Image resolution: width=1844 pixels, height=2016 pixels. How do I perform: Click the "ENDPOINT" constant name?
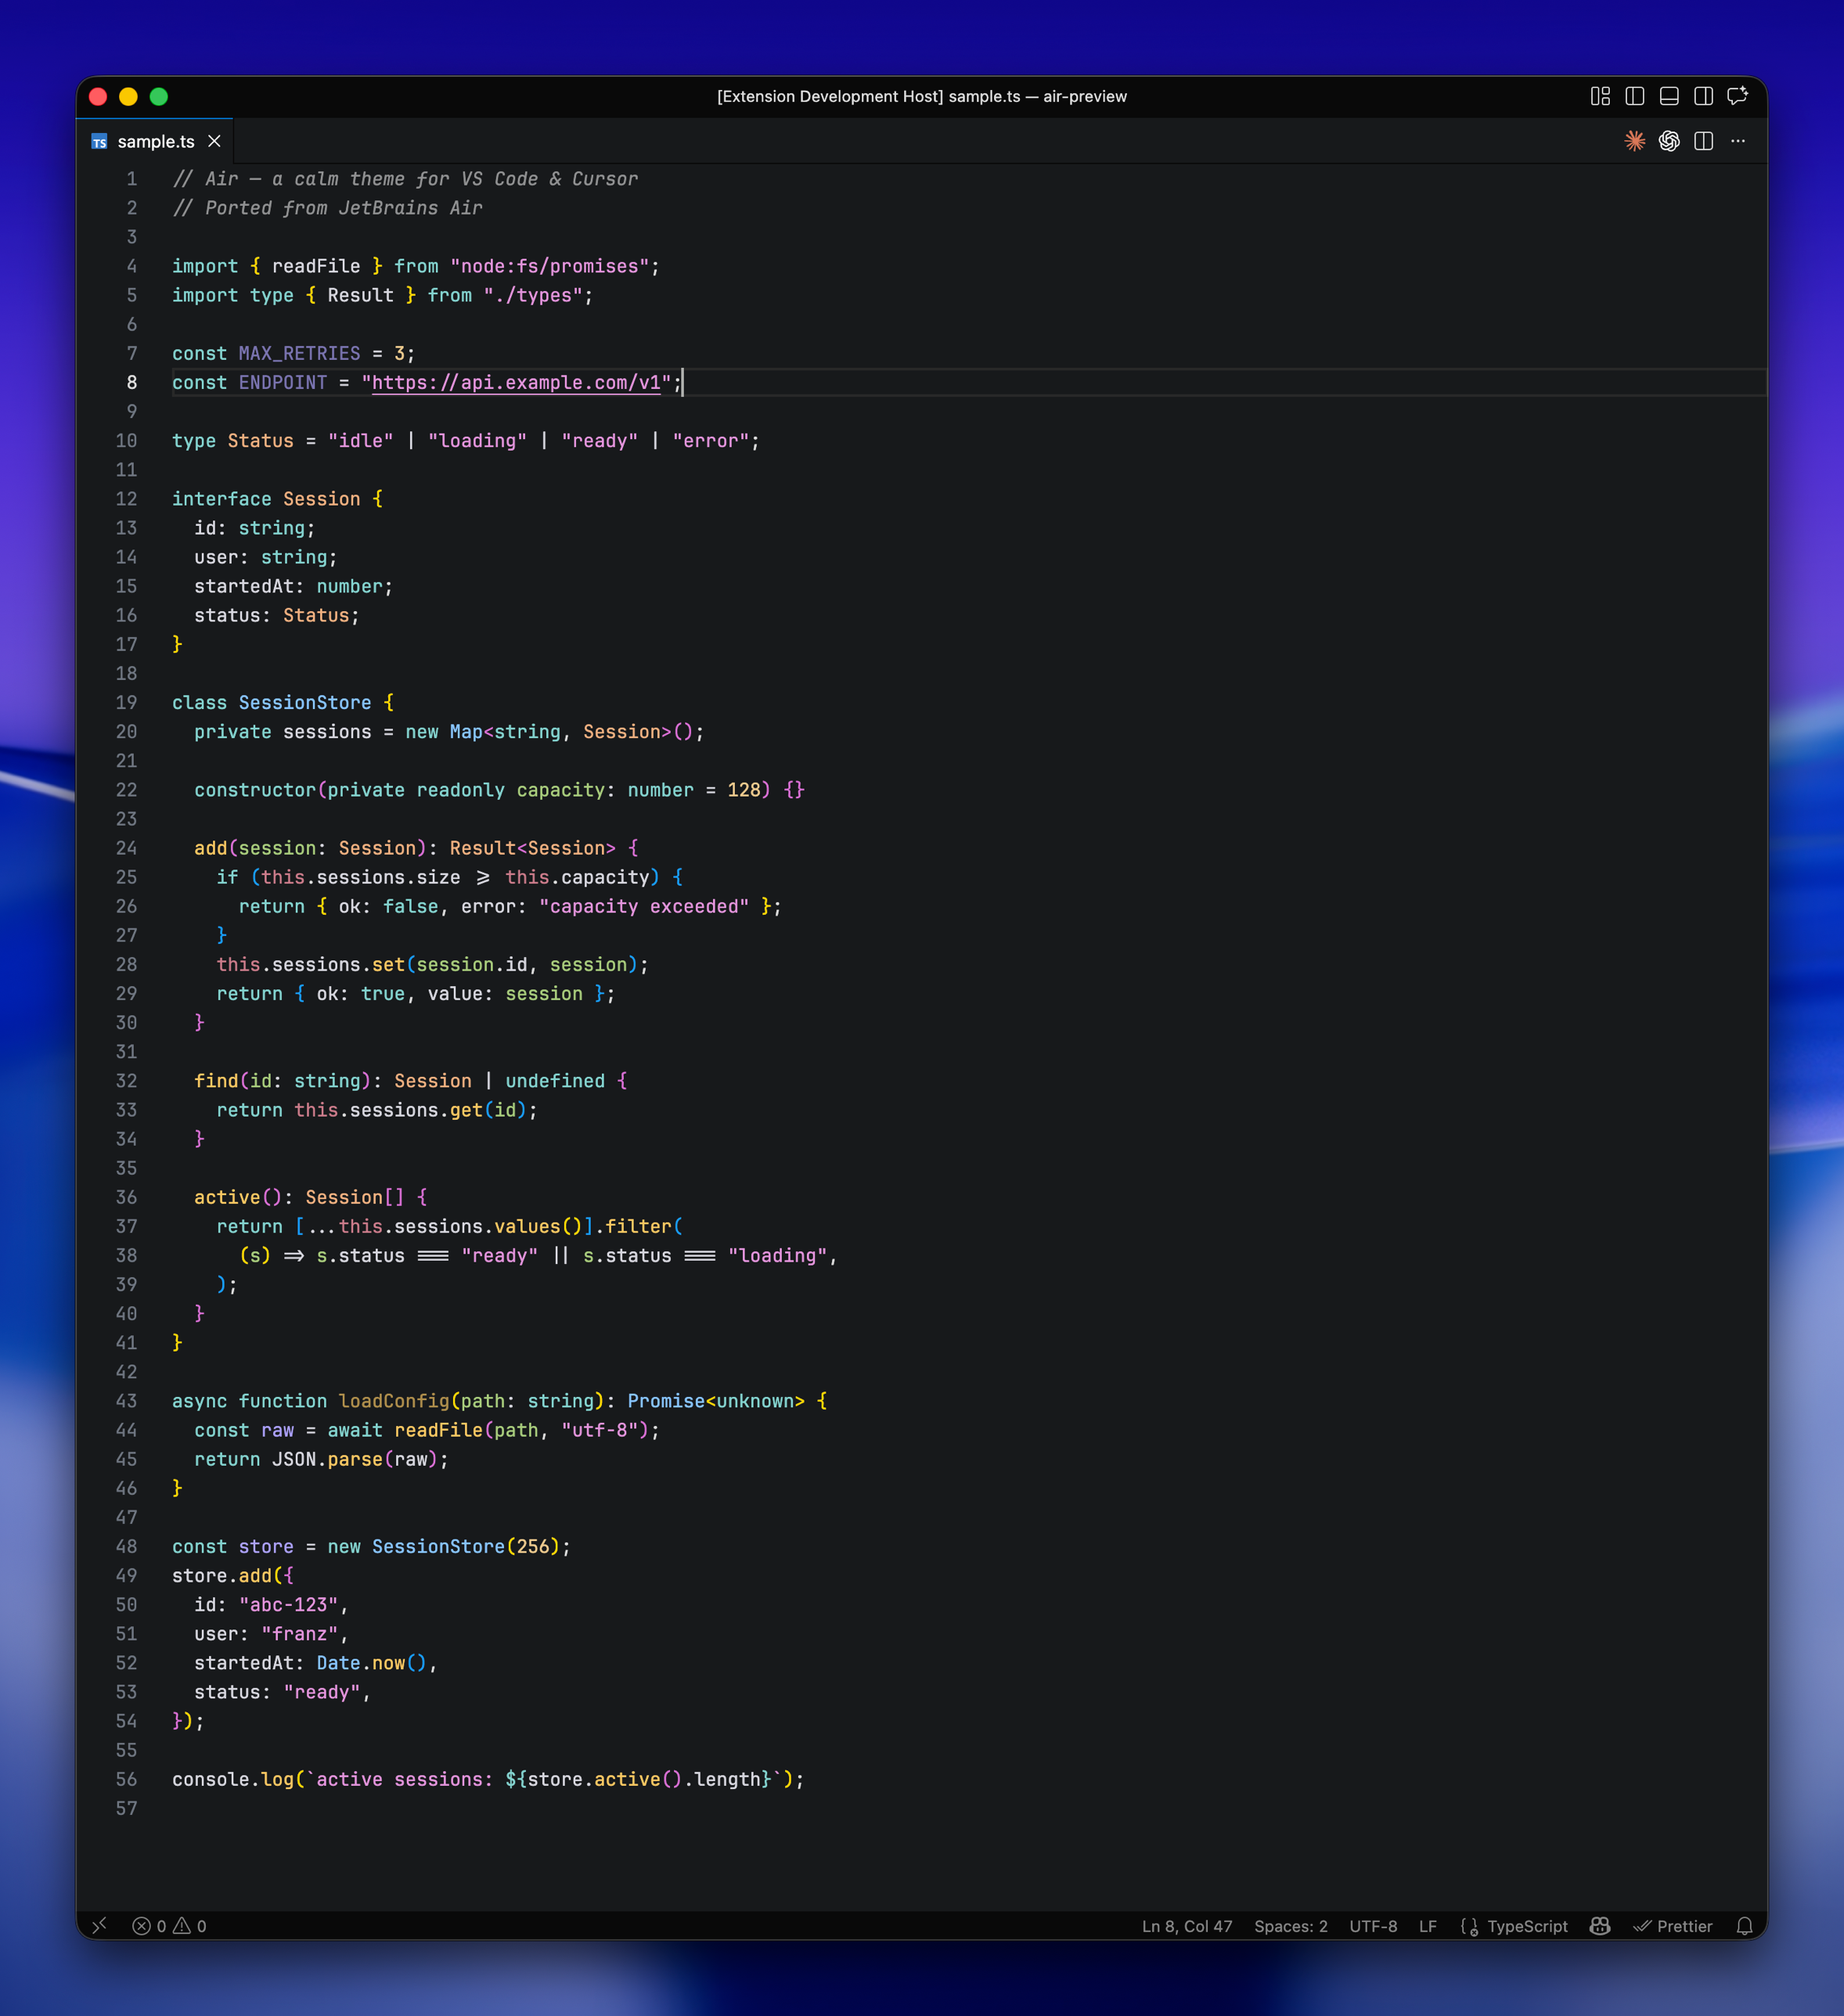click(283, 383)
